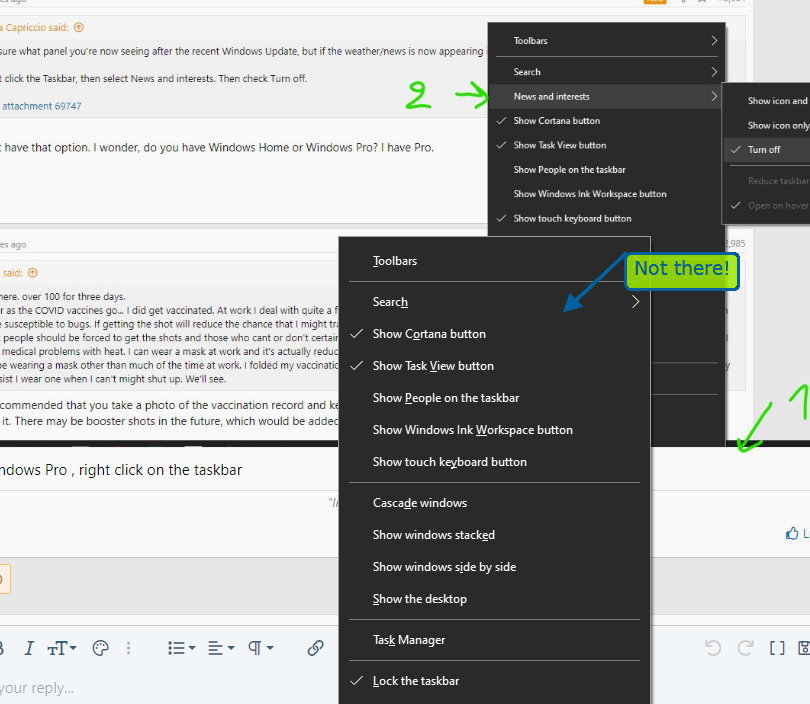
Task: Choose Cascade windows from the context menu
Action: [x=419, y=503]
